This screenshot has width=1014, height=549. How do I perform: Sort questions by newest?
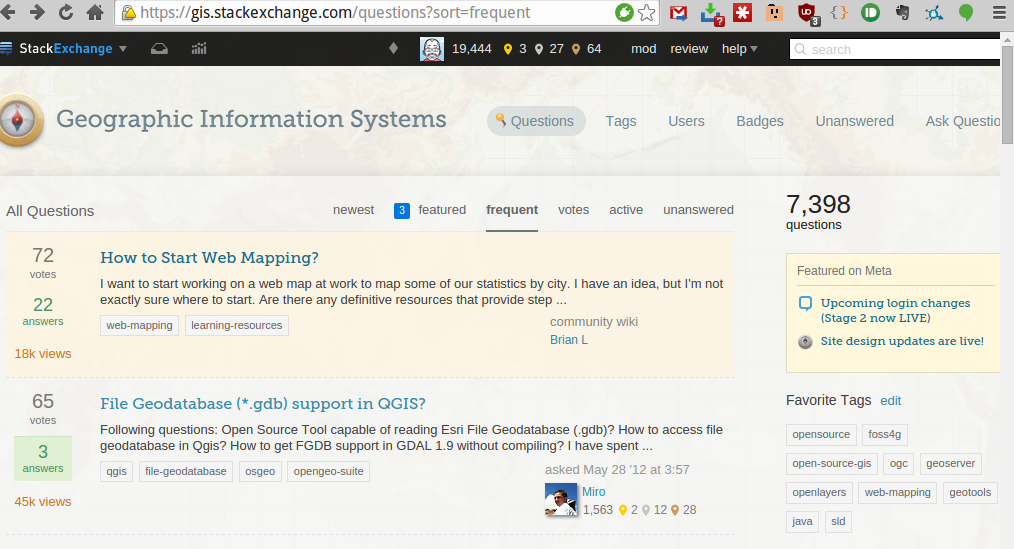click(353, 210)
